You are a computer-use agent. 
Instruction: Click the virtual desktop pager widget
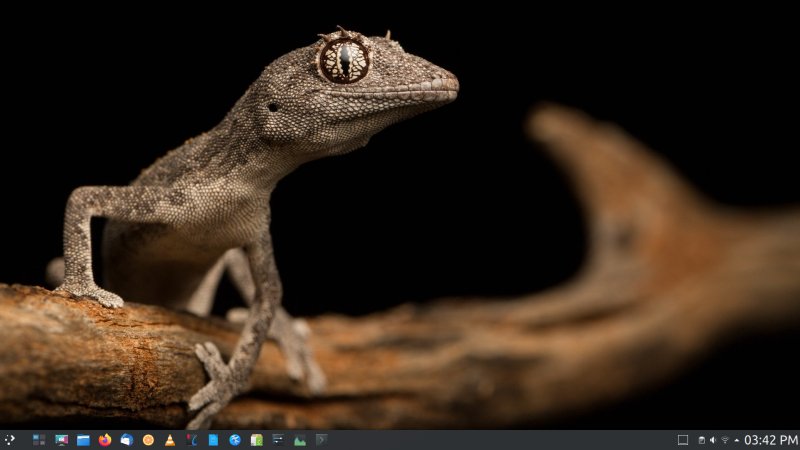point(39,440)
